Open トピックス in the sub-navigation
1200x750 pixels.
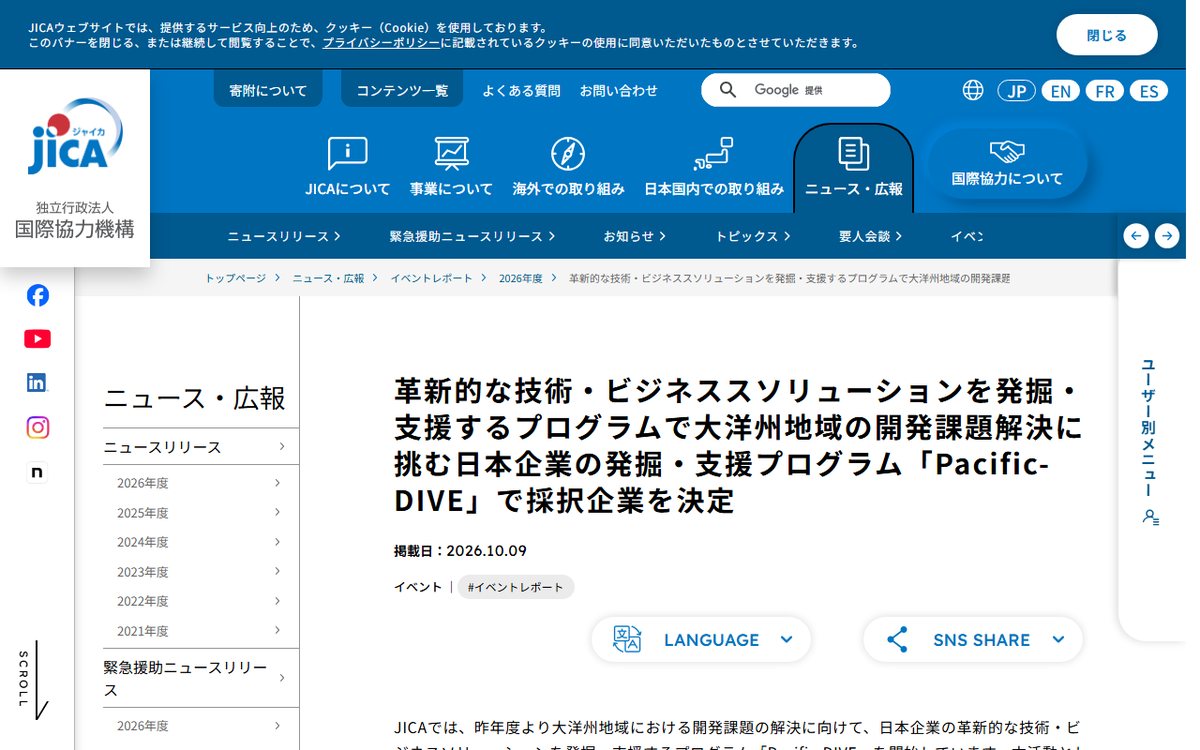(x=753, y=236)
